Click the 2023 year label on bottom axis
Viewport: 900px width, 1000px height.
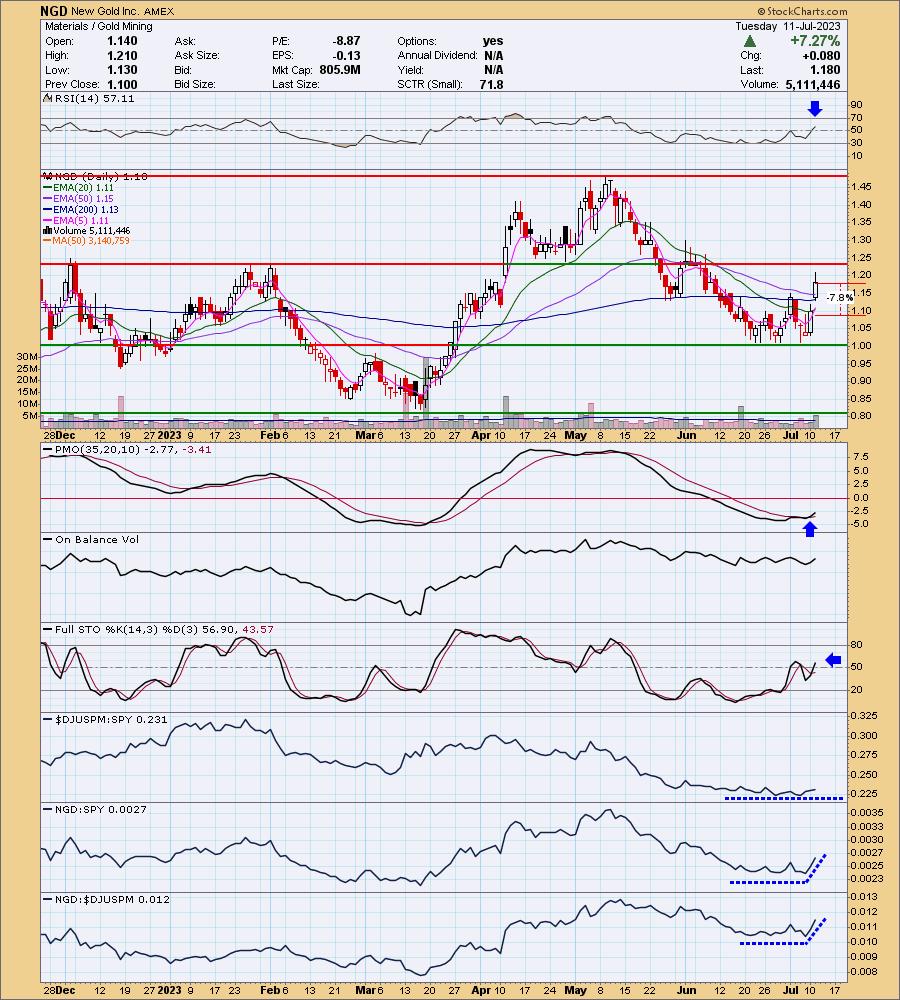[169, 990]
